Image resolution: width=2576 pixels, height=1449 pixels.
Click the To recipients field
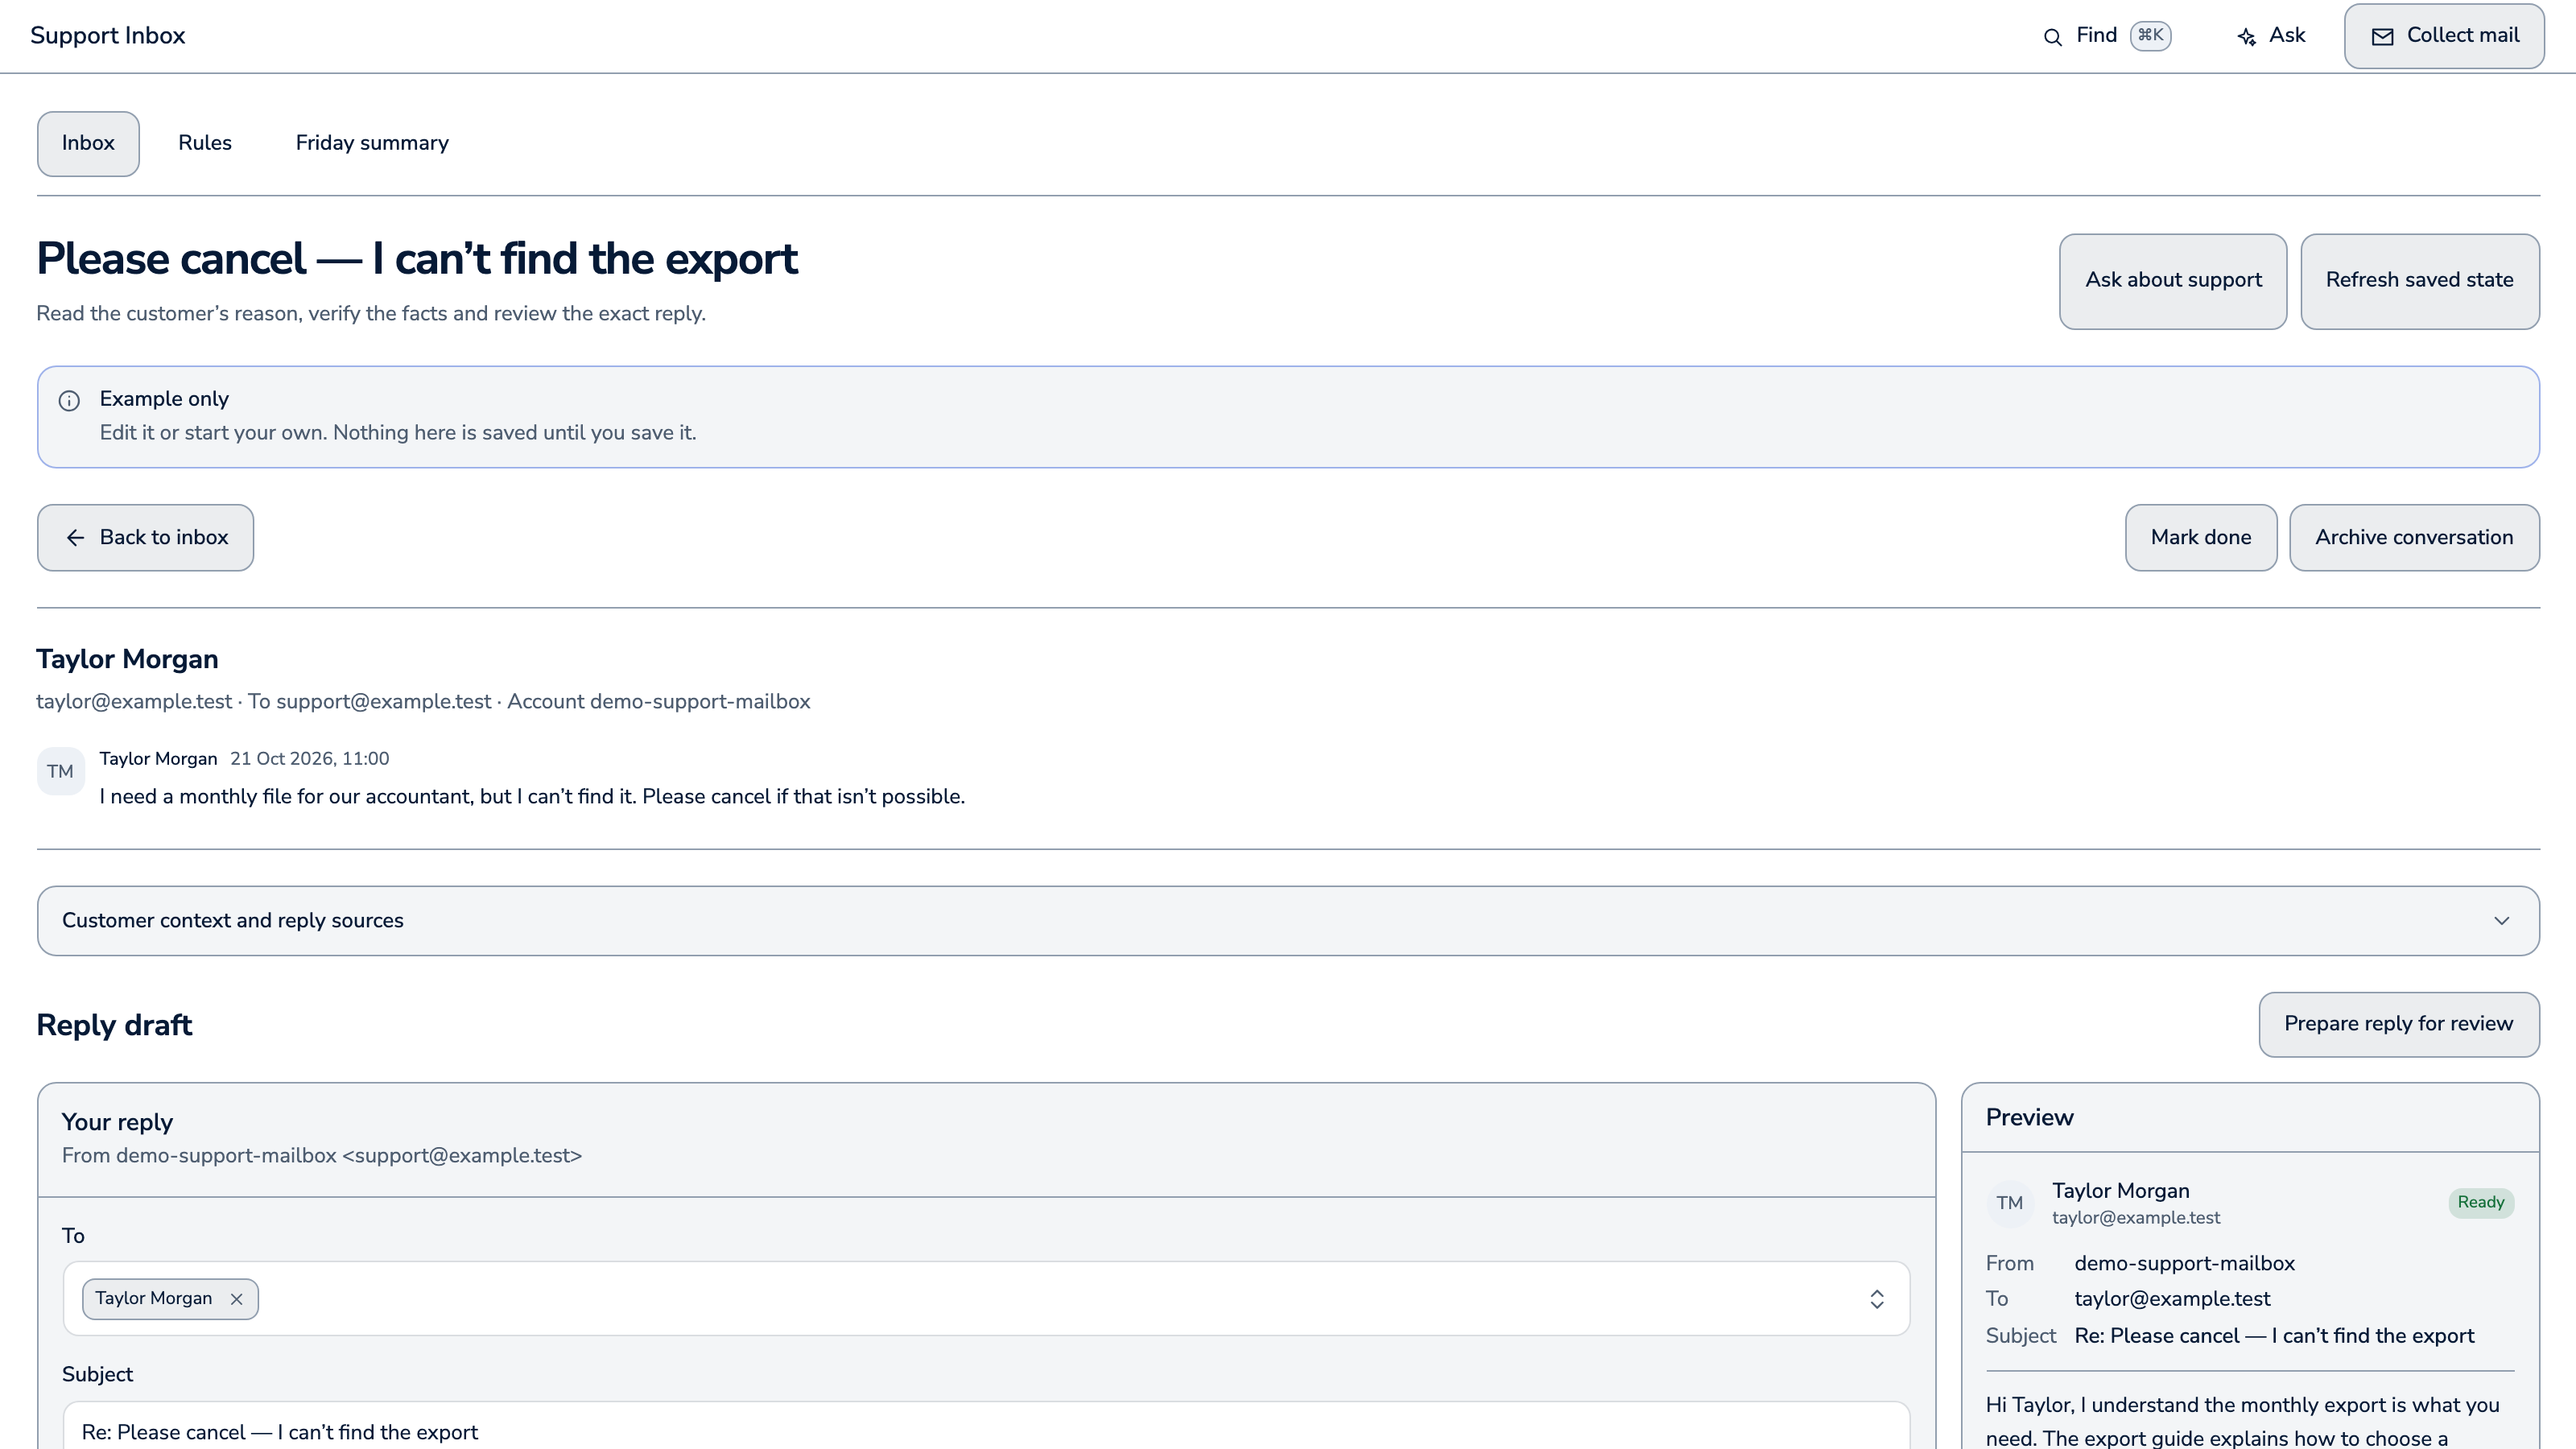(986, 1298)
